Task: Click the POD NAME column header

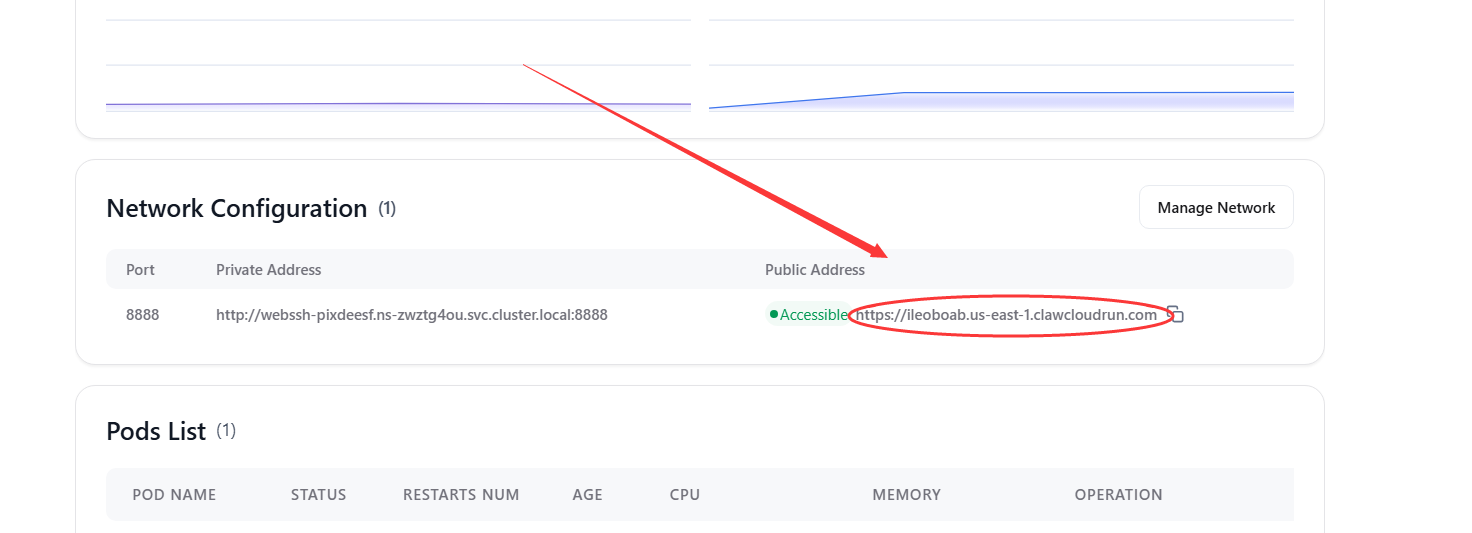Action: (x=174, y=495)
